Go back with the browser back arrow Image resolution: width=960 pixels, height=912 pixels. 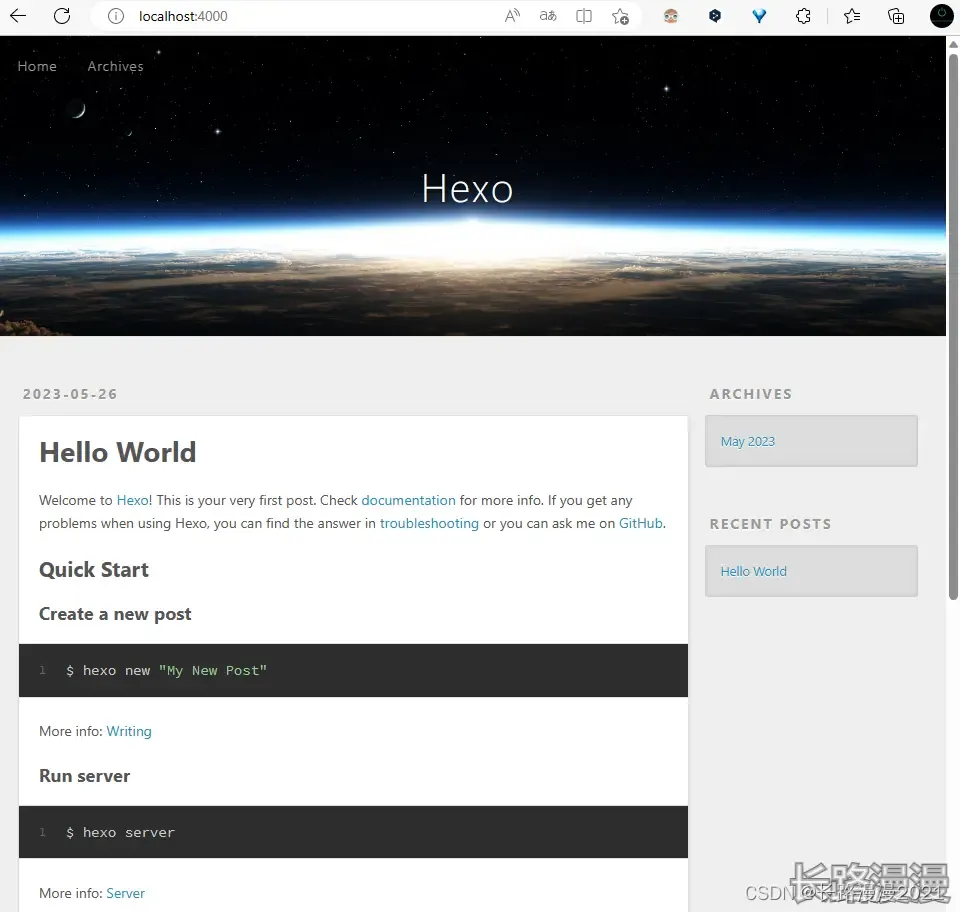point(18,16)
